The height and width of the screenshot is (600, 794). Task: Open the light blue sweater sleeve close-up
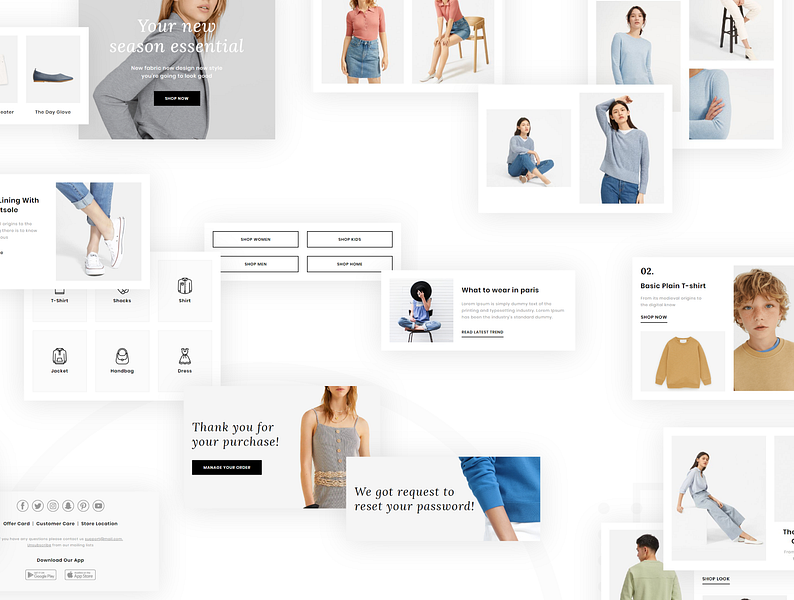pyautogui.click(x=731, y=104)
